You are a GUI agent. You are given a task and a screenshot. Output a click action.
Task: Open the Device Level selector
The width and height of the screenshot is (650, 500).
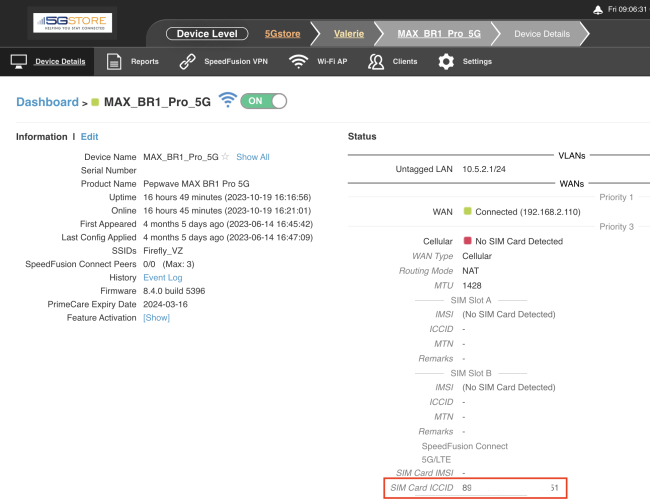click(x=207, y=34)
